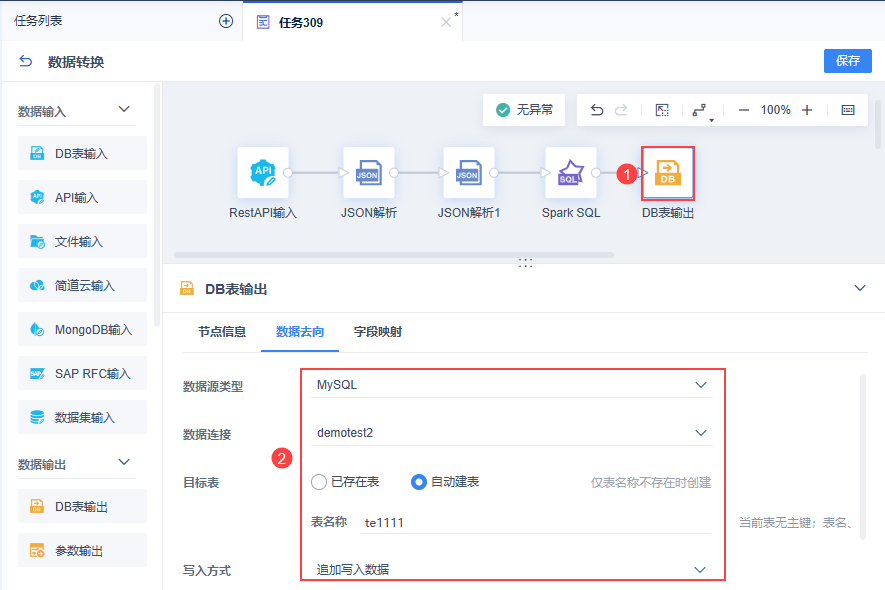Image resolution: width=885 pixels, height=590 pixels.
Task: Click the zoom-in plus icon
Action: tap(807, 110)
